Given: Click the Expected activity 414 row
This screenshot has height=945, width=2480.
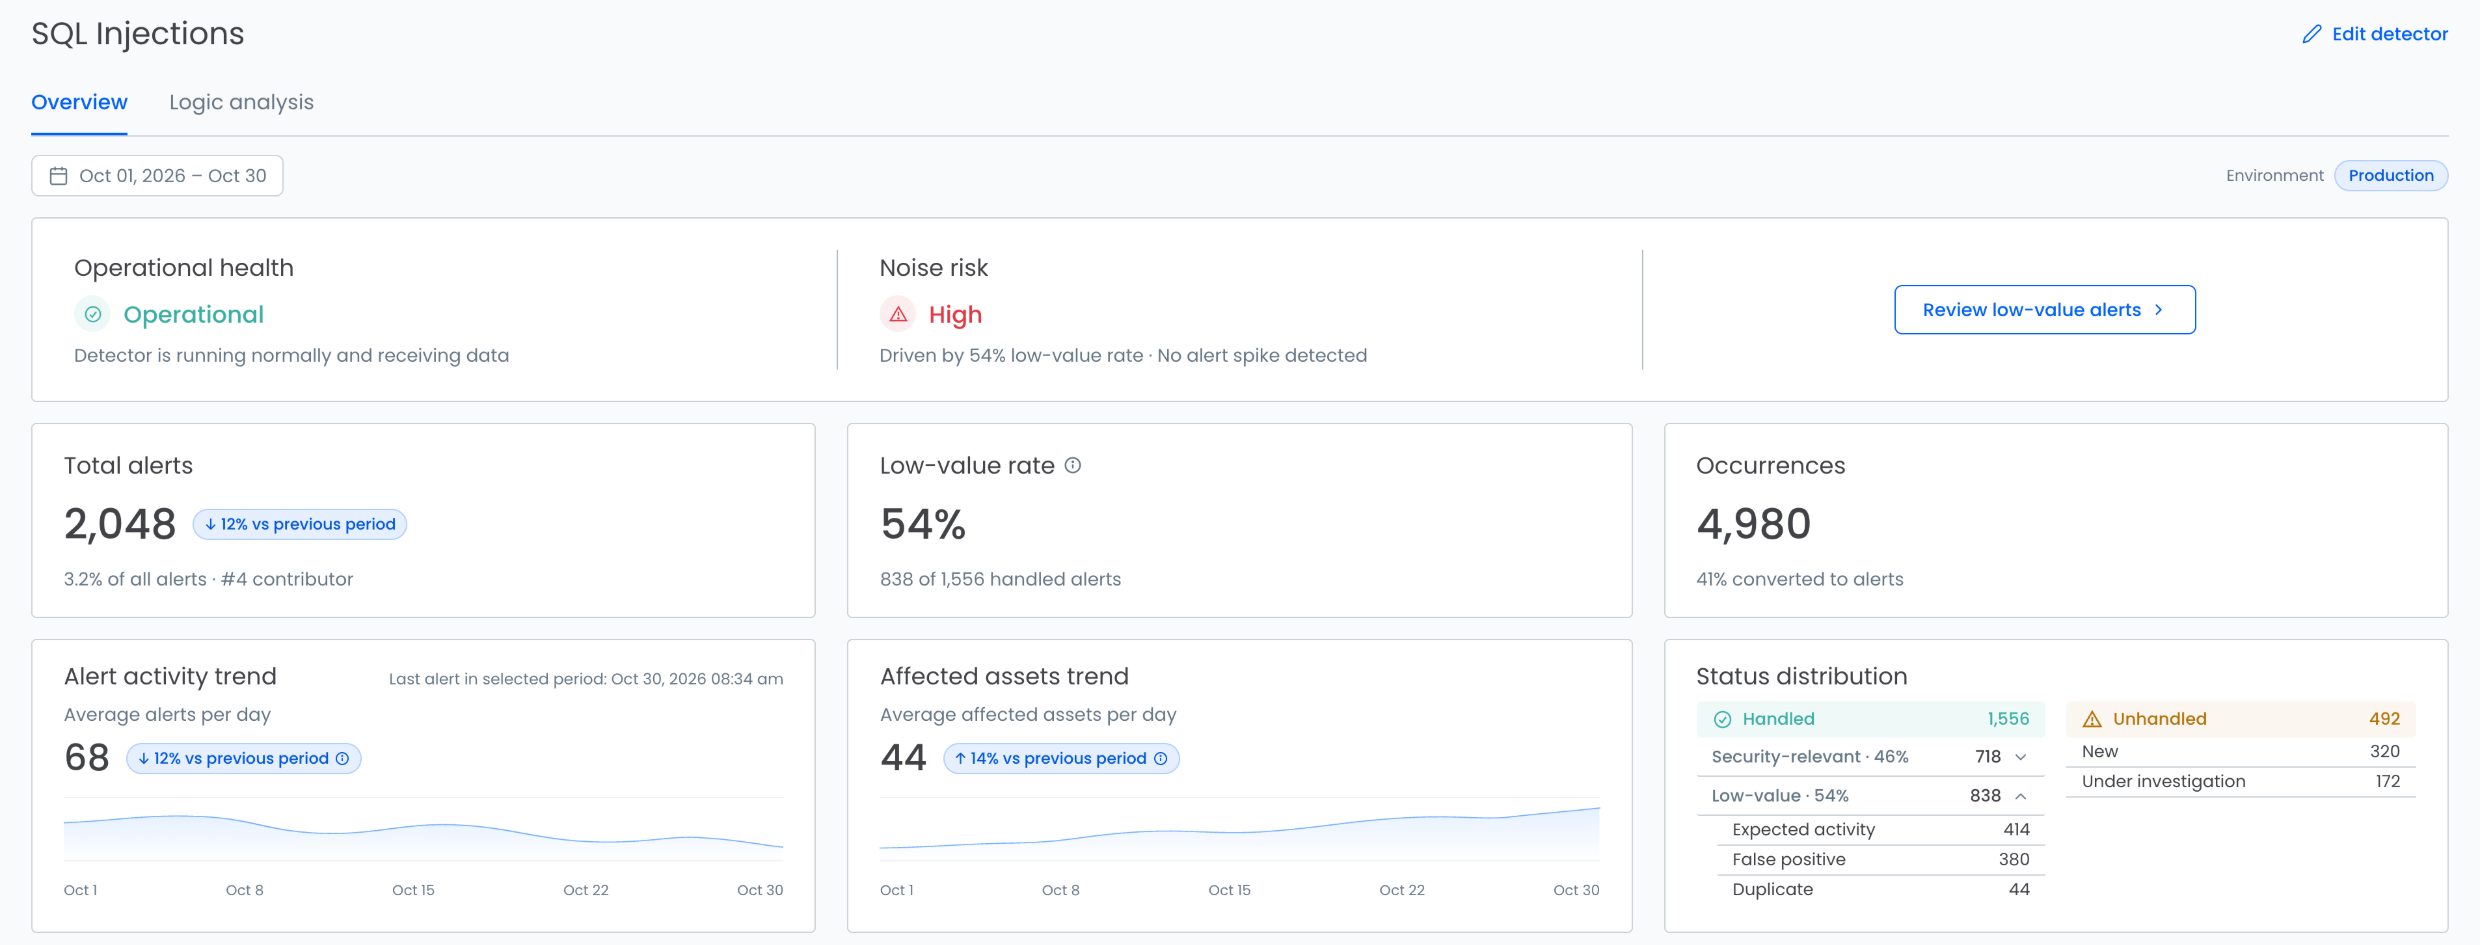Looking at the screenshot, I should coord(1881,830).
